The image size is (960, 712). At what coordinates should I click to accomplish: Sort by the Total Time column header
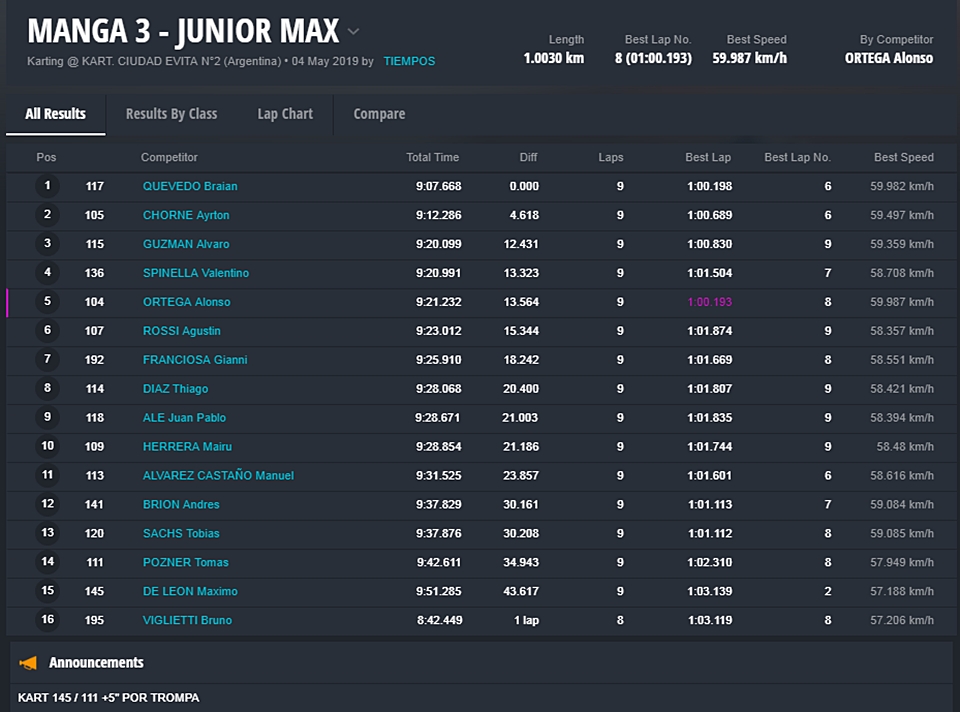(432, 157)
